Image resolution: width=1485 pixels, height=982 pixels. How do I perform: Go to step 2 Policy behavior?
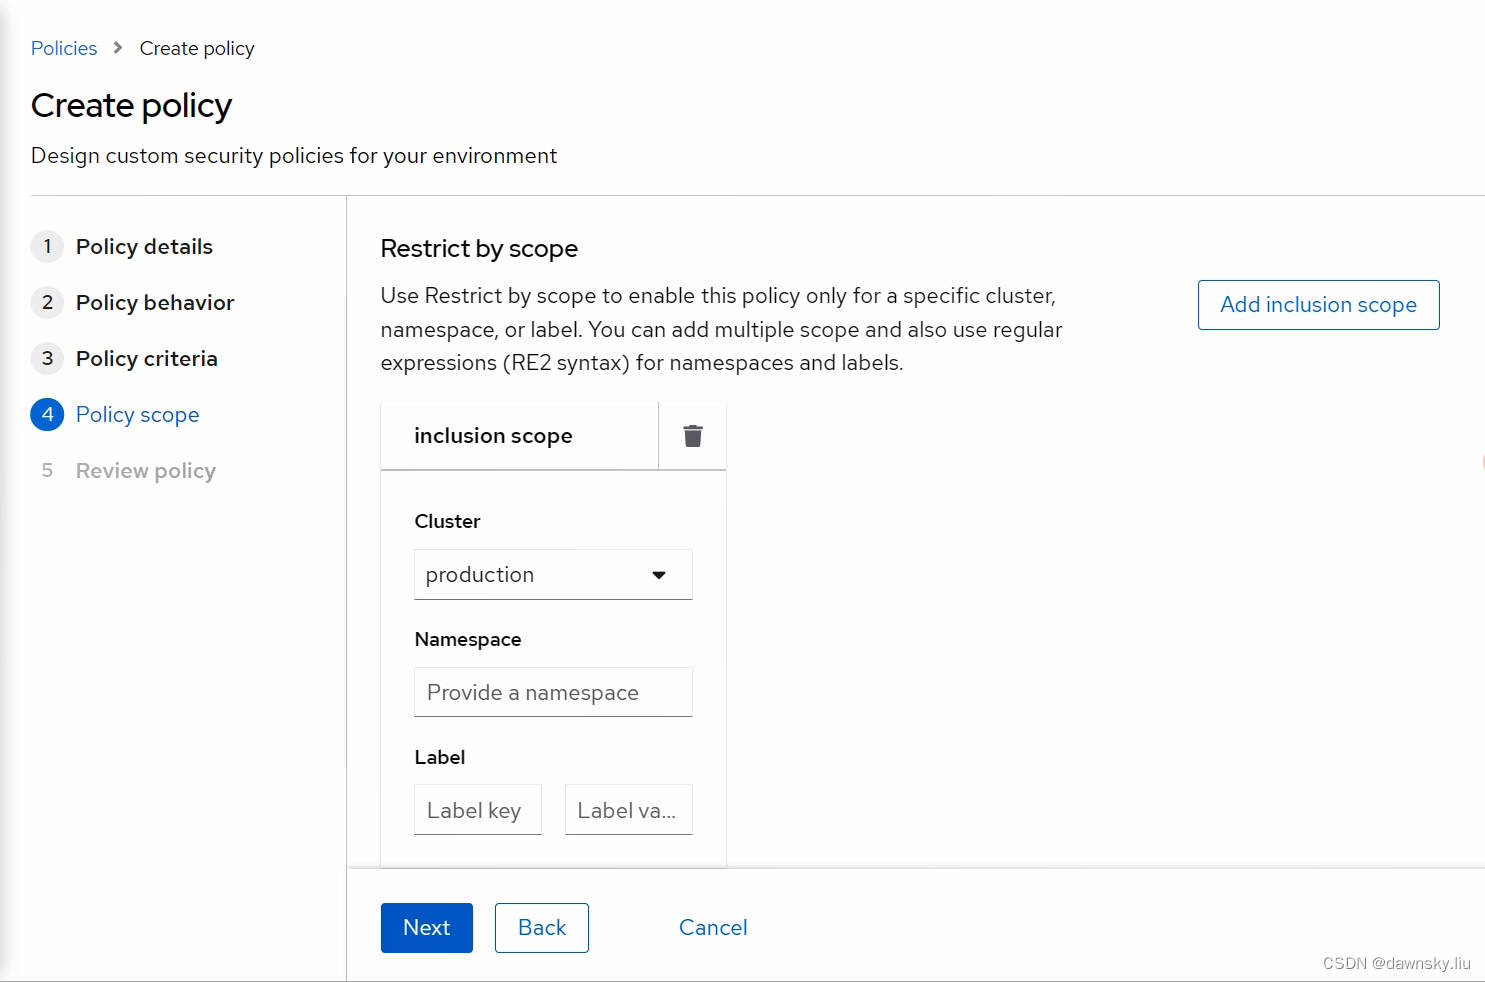pos(132,303)
